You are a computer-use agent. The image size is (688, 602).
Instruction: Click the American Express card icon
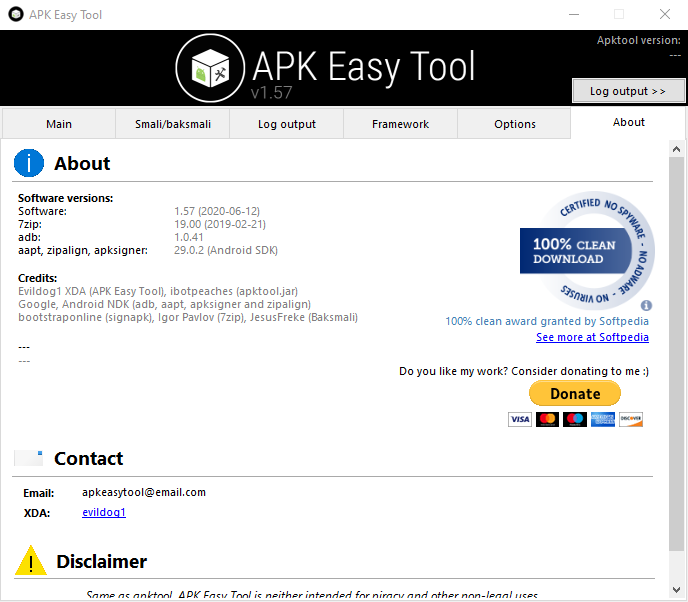[602, 419]
